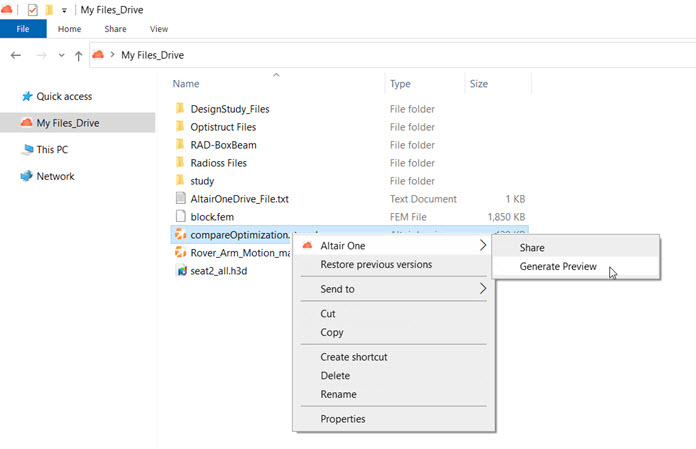Click the Quick access star icon

coord(25,97)
